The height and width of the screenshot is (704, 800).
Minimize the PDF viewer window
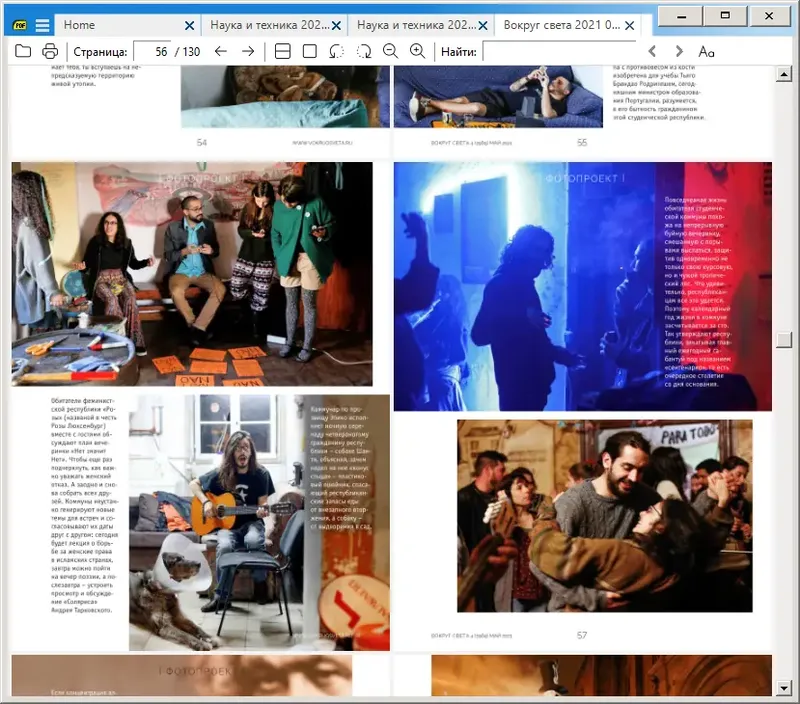pos(681,16)
